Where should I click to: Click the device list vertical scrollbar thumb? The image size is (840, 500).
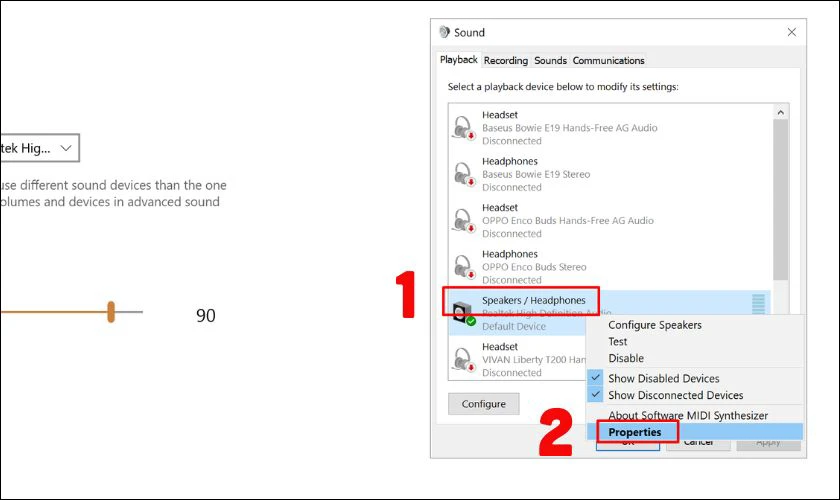(781, 199)
